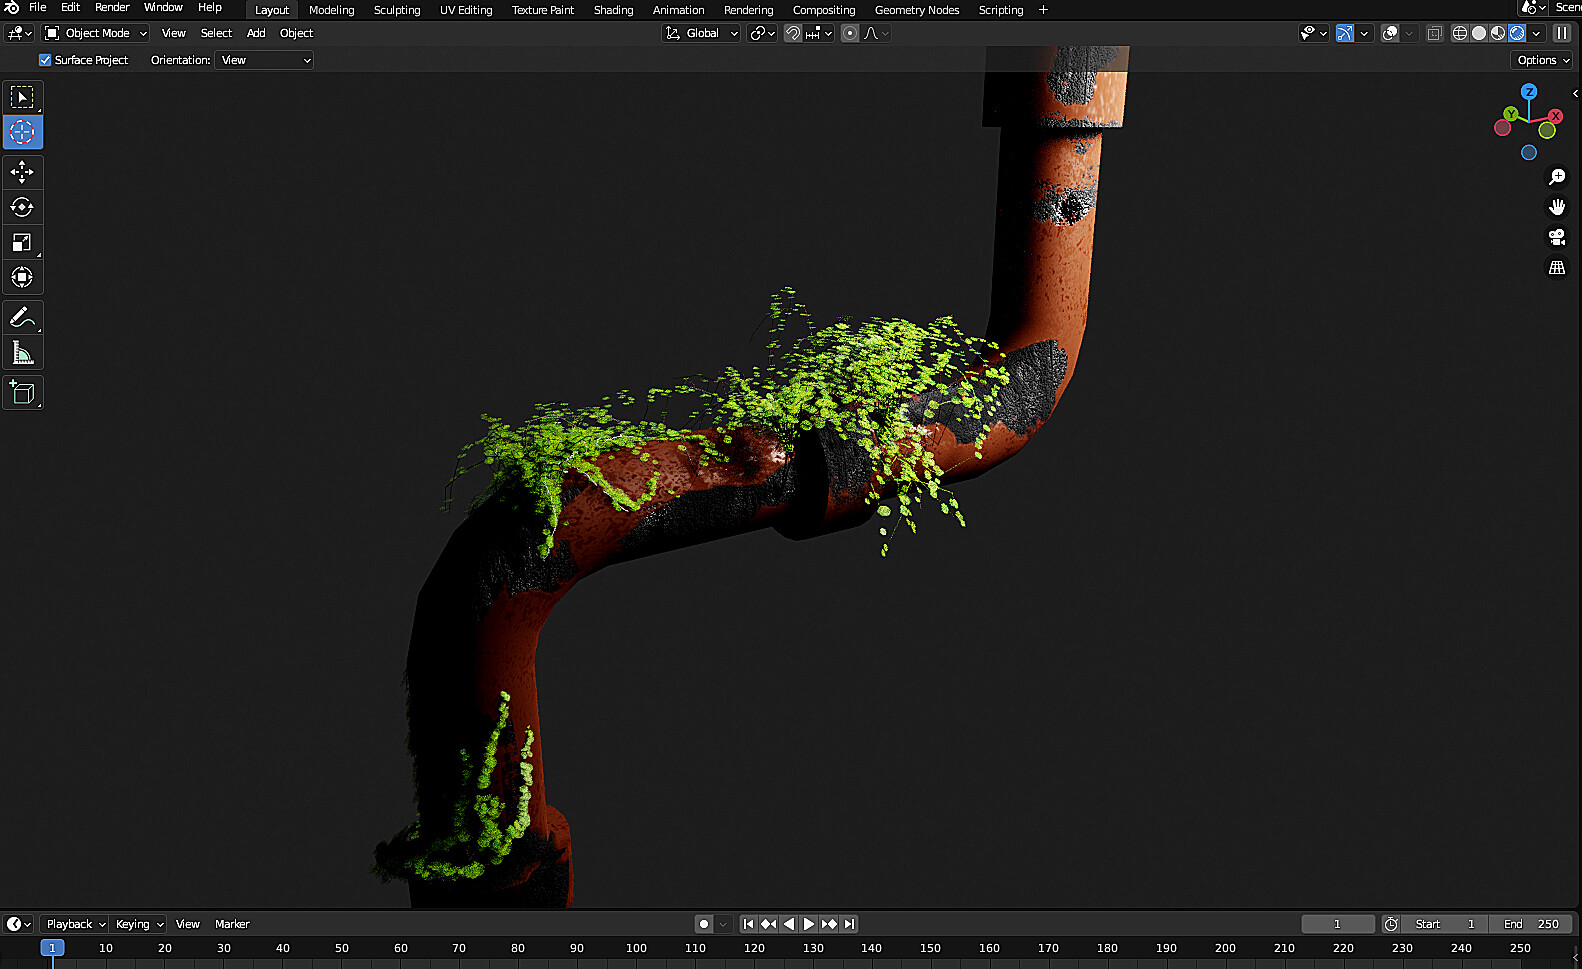This screenshot has height=969, width=1582.
Task: Select the Measure ruler tool
Action: (22, 352)
